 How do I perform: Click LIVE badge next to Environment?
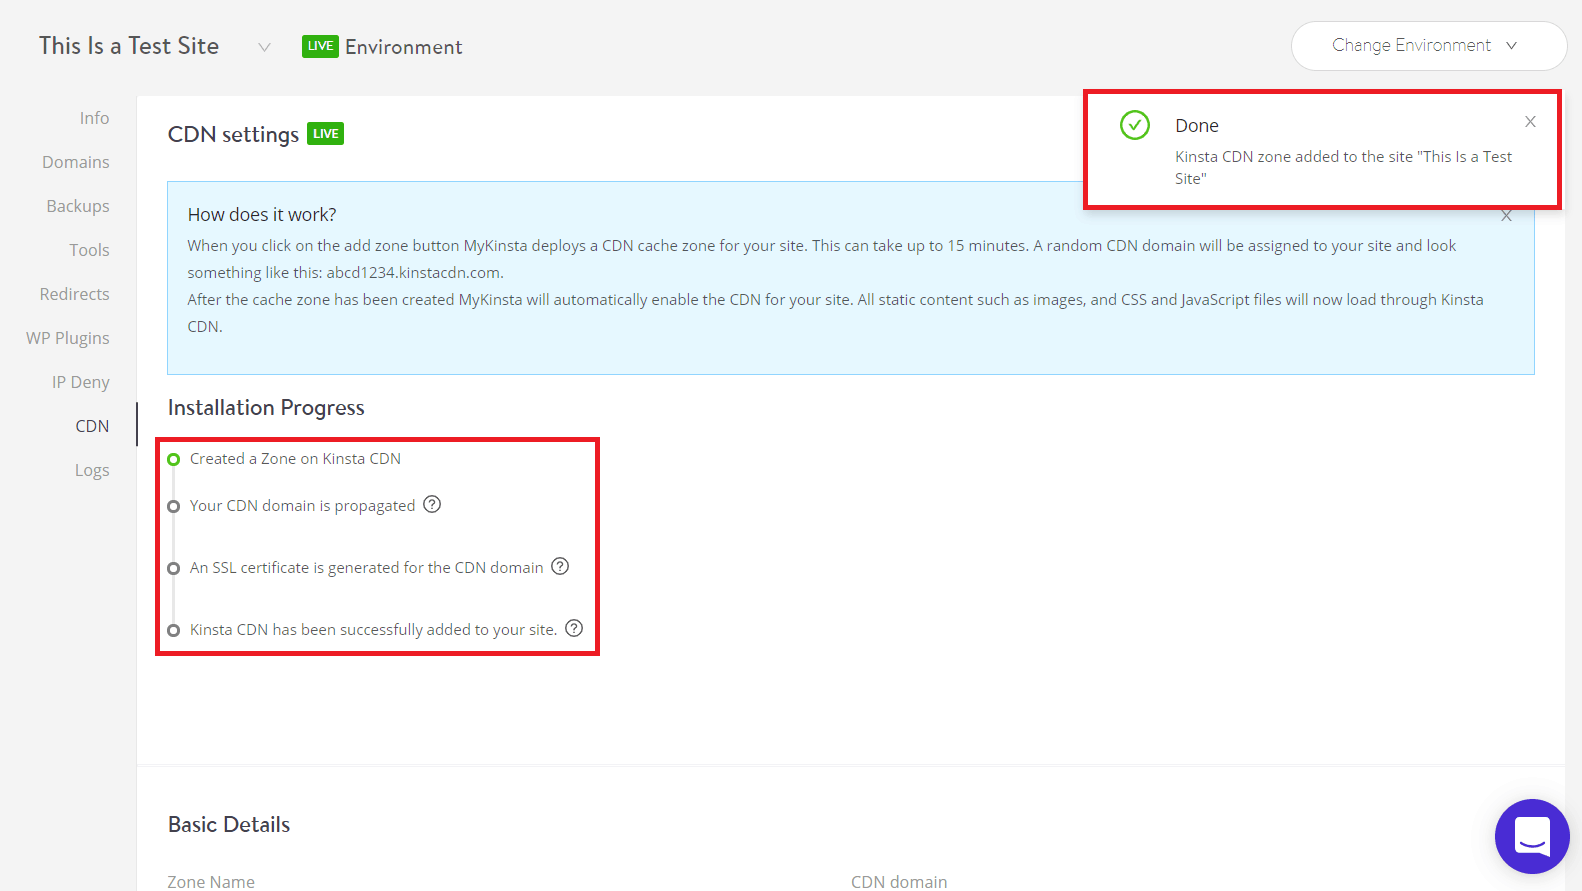click(x=320, y=46)
